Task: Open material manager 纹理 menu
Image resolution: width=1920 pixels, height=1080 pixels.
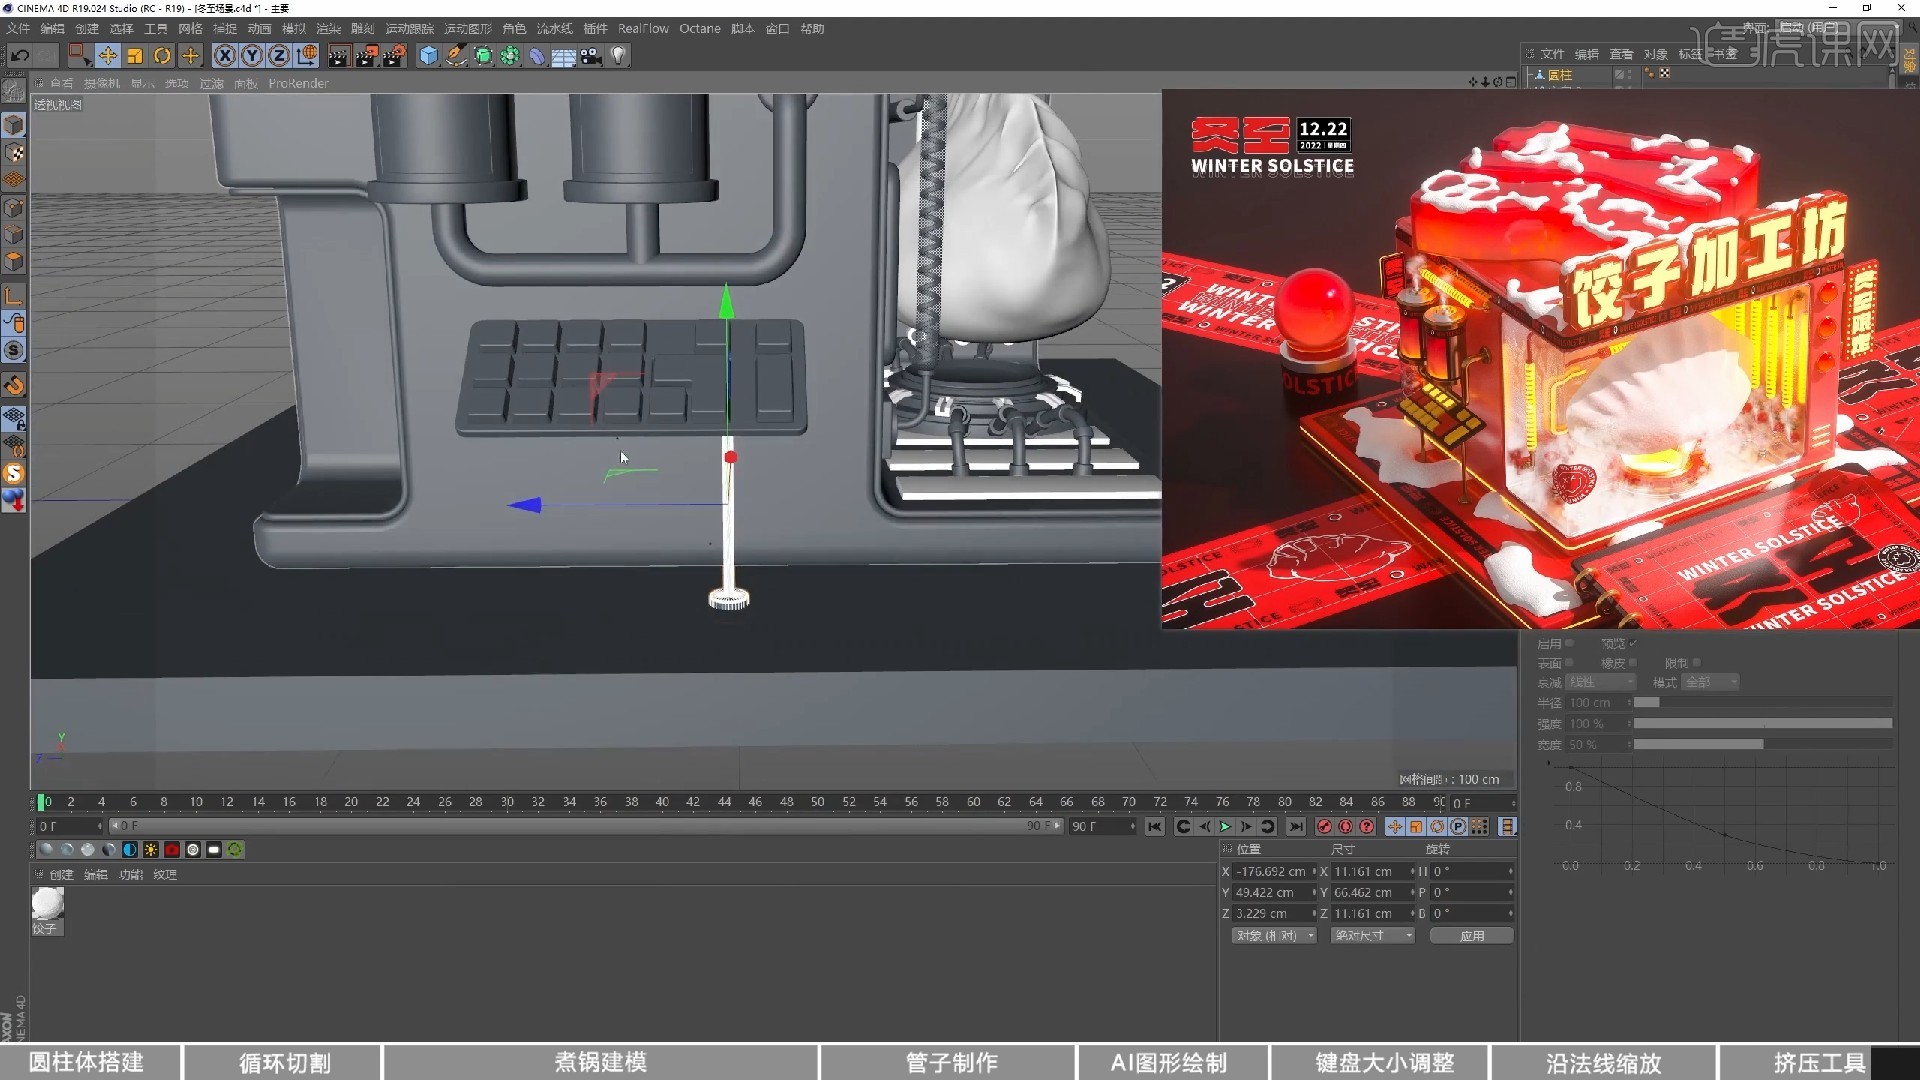Action: pos(165,875)
